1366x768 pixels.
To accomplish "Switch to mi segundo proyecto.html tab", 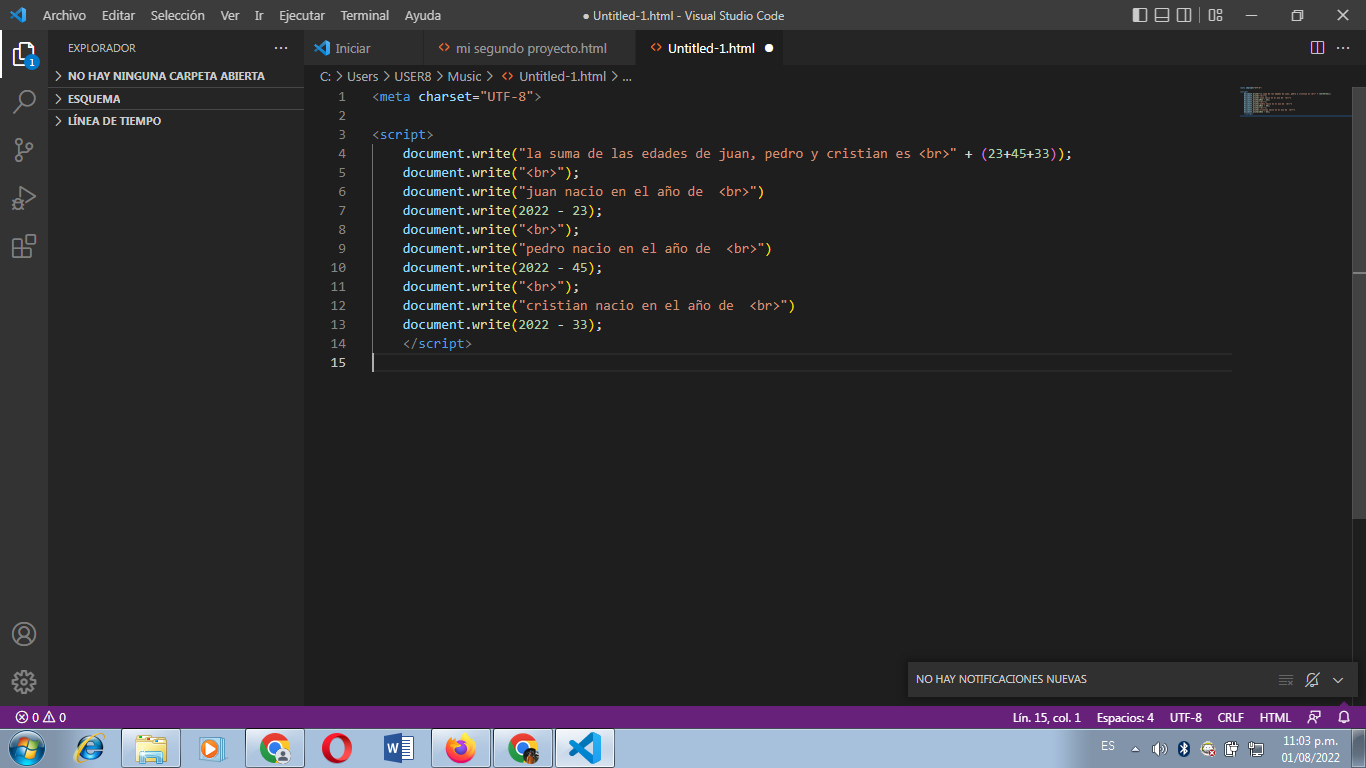I will [530, 48].
